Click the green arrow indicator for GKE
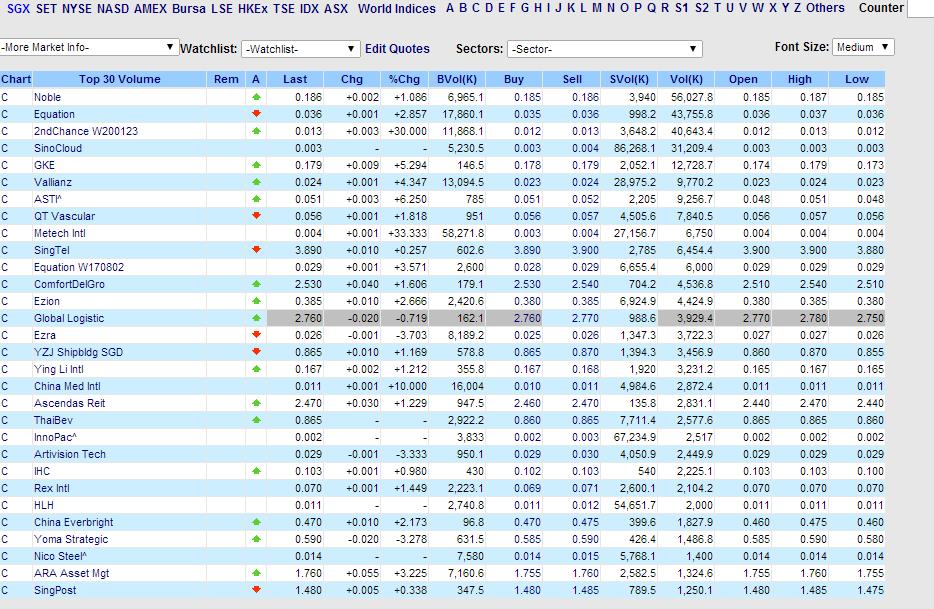Image resolution: width=934 pixels, height=609 pixels. 258,165
